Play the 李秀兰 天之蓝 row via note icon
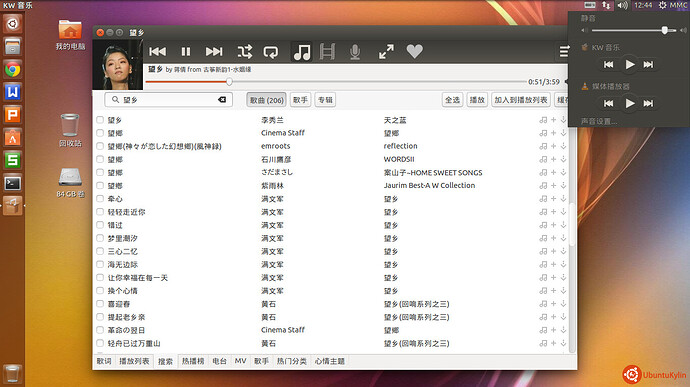 543,120
